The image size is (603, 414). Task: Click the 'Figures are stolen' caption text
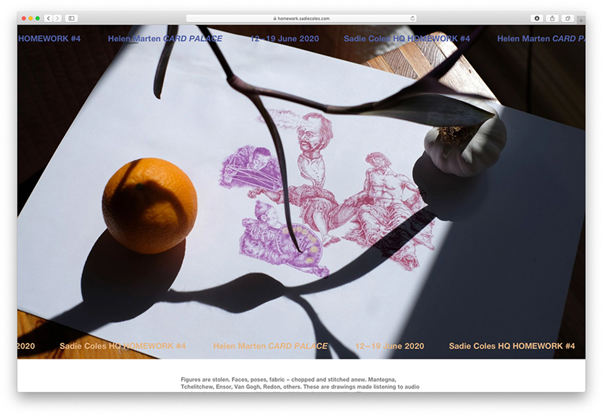click(301, 384)
